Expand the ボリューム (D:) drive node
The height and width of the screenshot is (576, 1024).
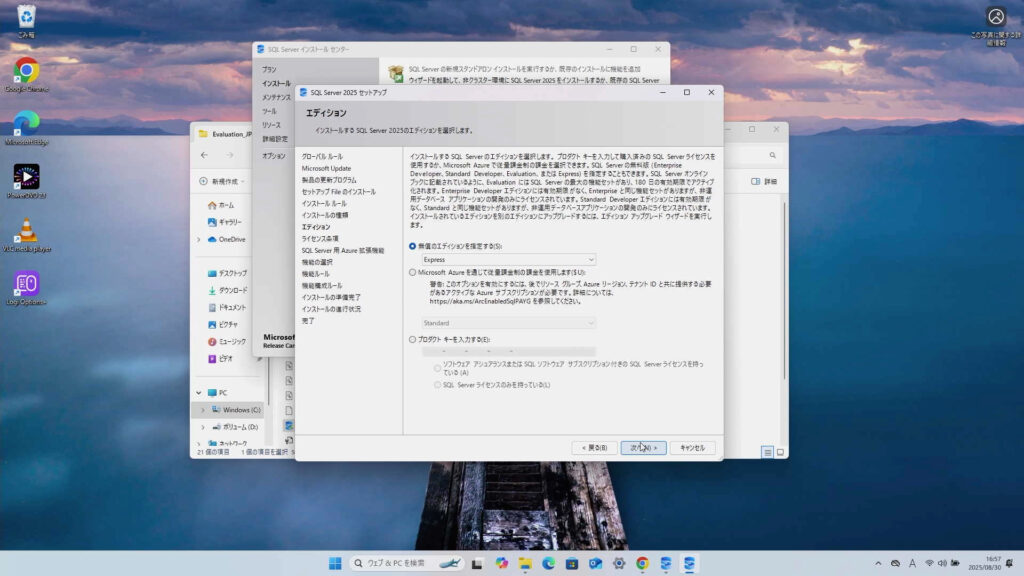pos(203,427)
